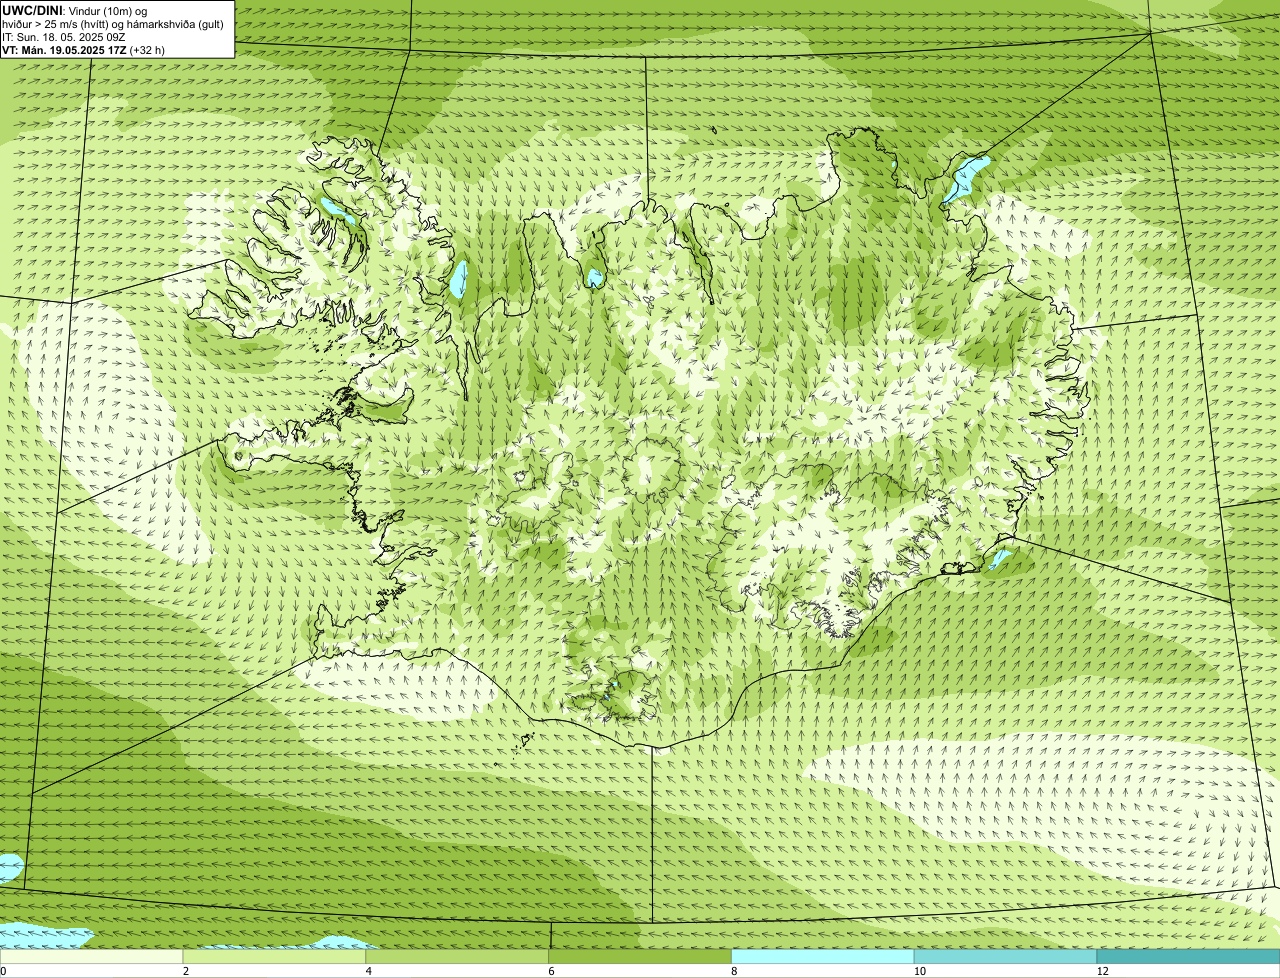Viewport: 1280px width, 978px height.
Task: Click the scale label '8'
Action: tap(734, 971)
